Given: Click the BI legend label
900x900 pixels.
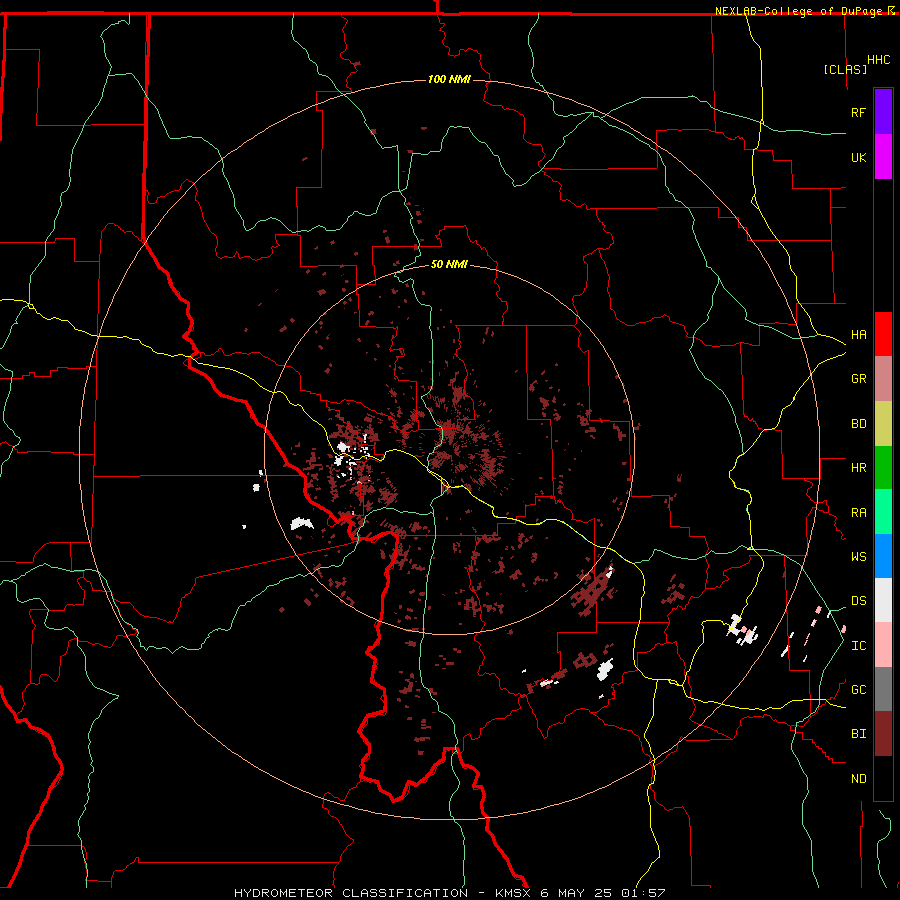Looking at the screenshot, I should click(858, 734).
